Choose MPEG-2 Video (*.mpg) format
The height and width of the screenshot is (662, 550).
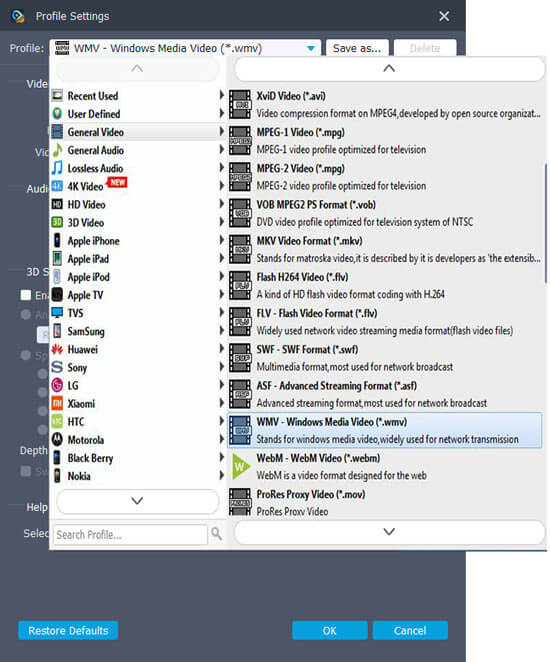click(x=385, y=177)
